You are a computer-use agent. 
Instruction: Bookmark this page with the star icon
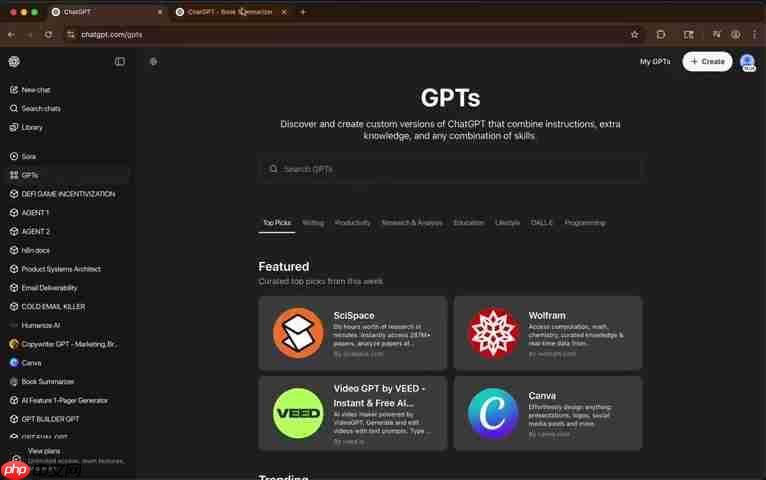tap(634, 35)
